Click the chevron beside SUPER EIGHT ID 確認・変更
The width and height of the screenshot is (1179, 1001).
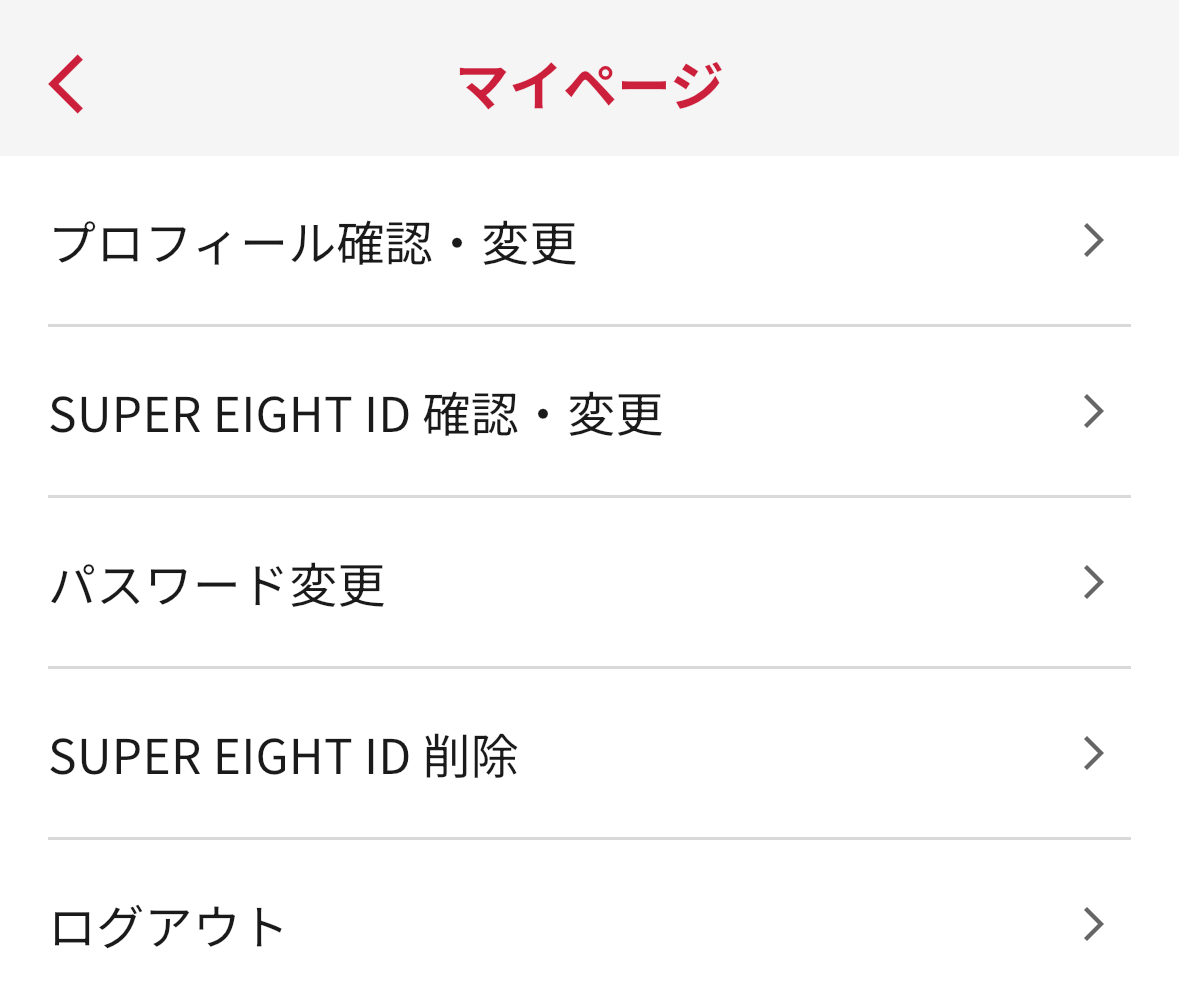click(x=1093, y=412)
